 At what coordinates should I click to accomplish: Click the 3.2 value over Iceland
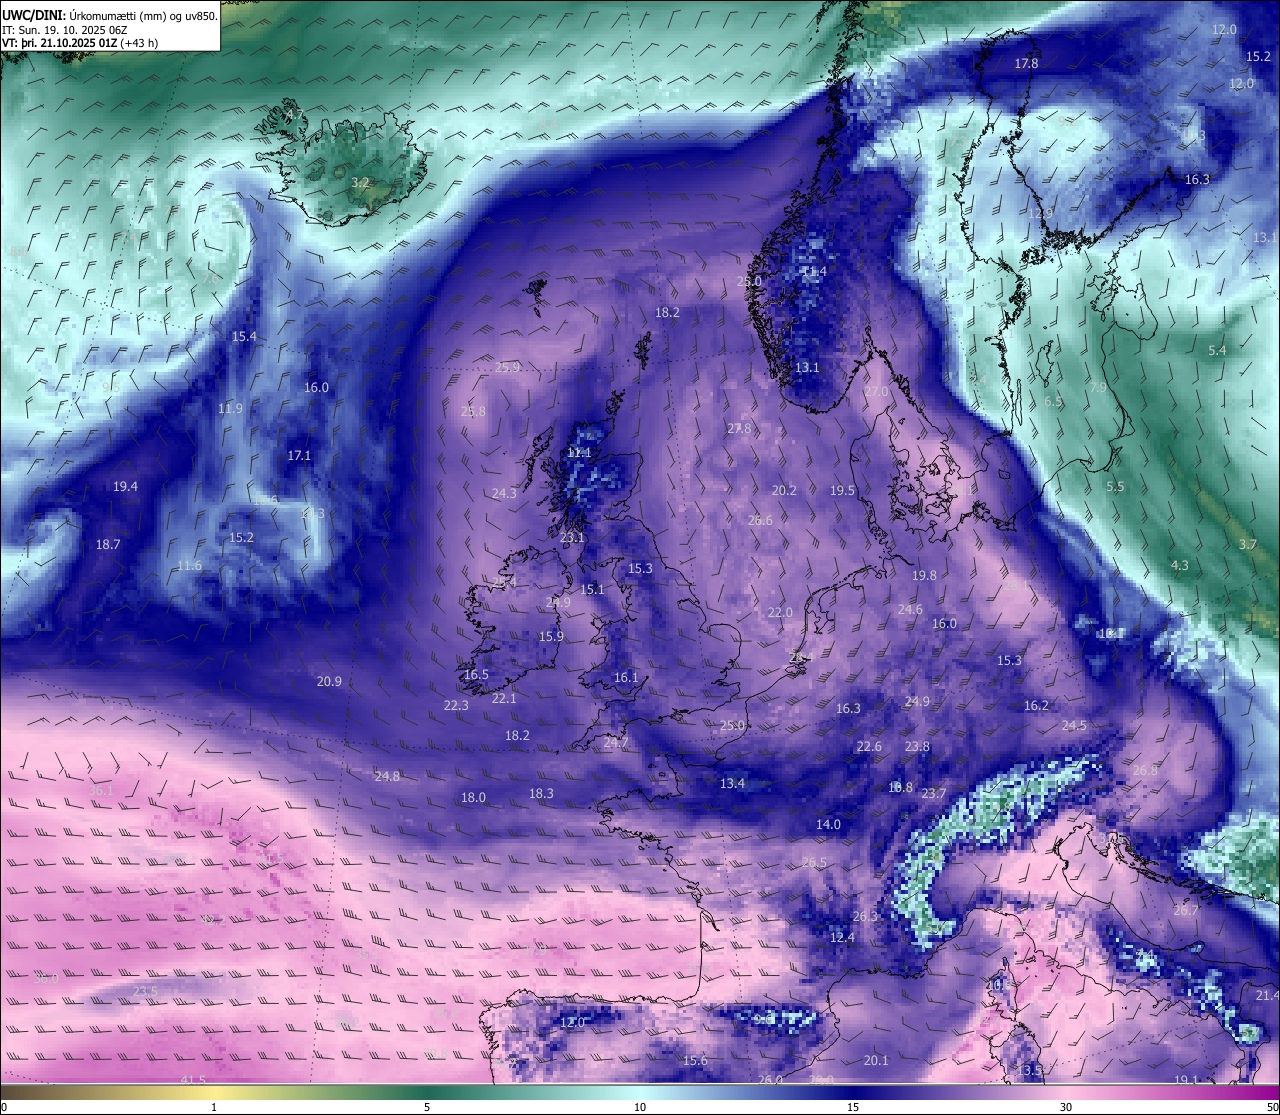point(360,183)
